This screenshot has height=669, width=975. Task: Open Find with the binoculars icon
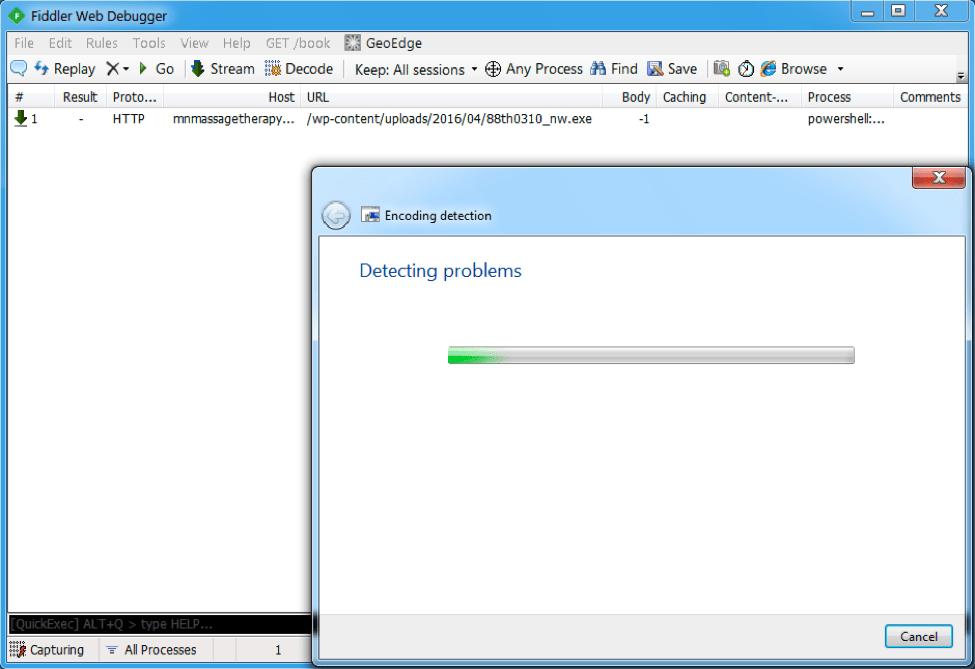coord(614,69)
